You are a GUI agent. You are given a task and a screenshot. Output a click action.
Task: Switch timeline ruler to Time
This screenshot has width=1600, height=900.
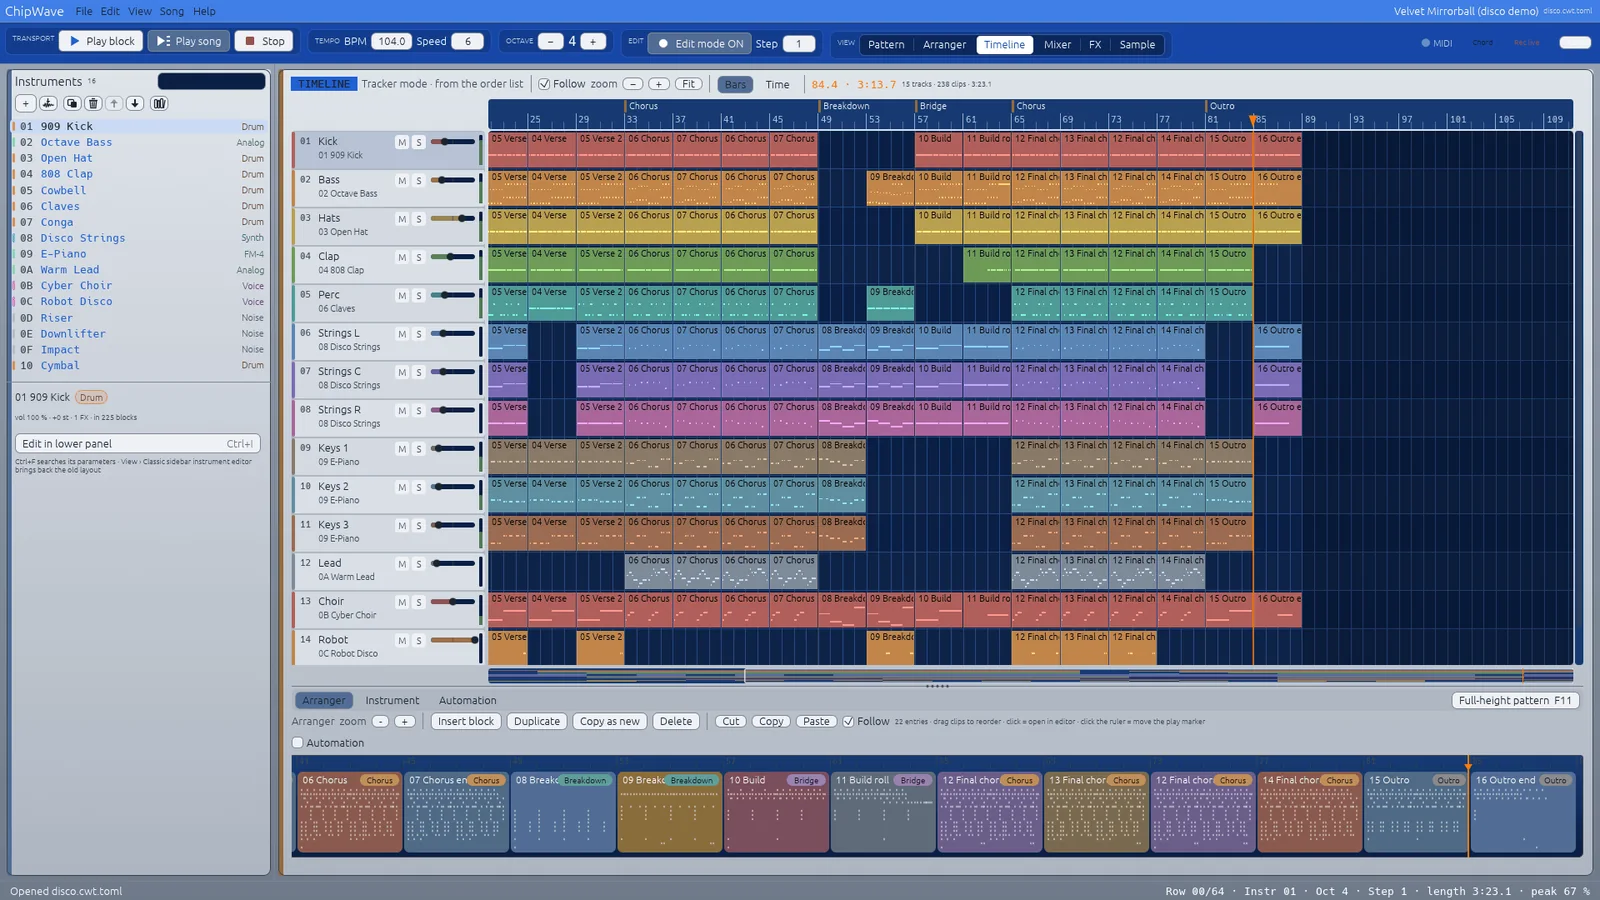pos(777,84)
